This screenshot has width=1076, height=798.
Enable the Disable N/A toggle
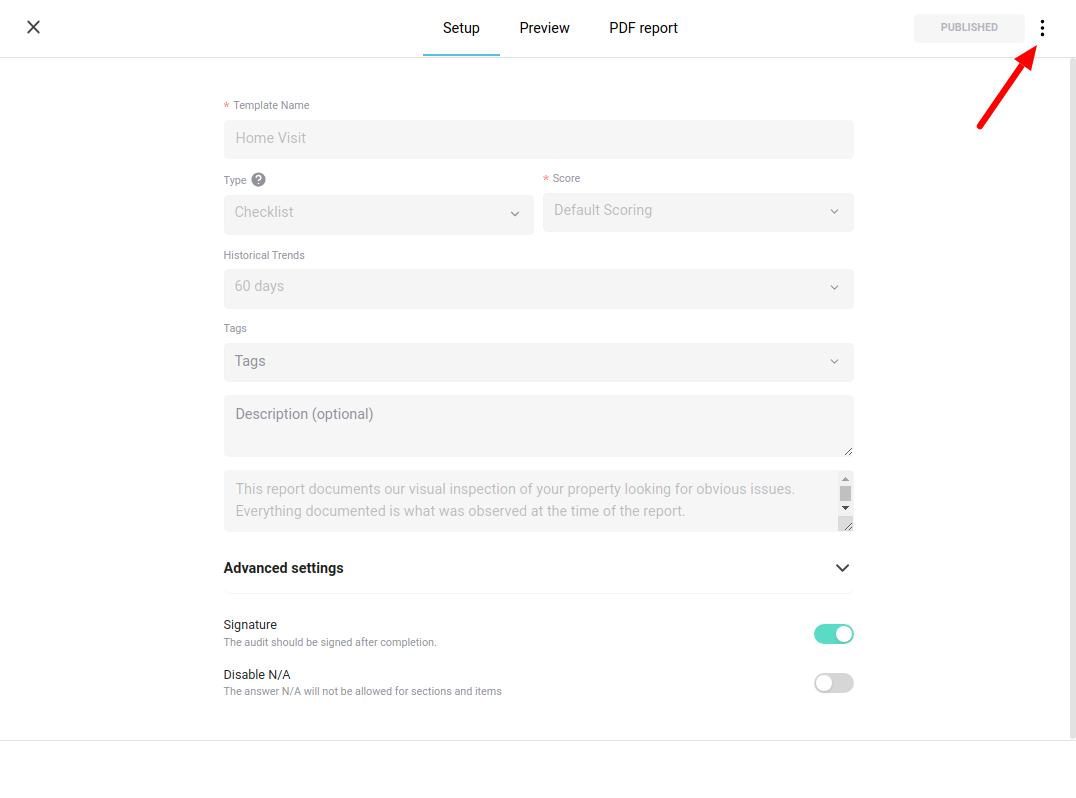pyautogui.click(x=833, y=683)
